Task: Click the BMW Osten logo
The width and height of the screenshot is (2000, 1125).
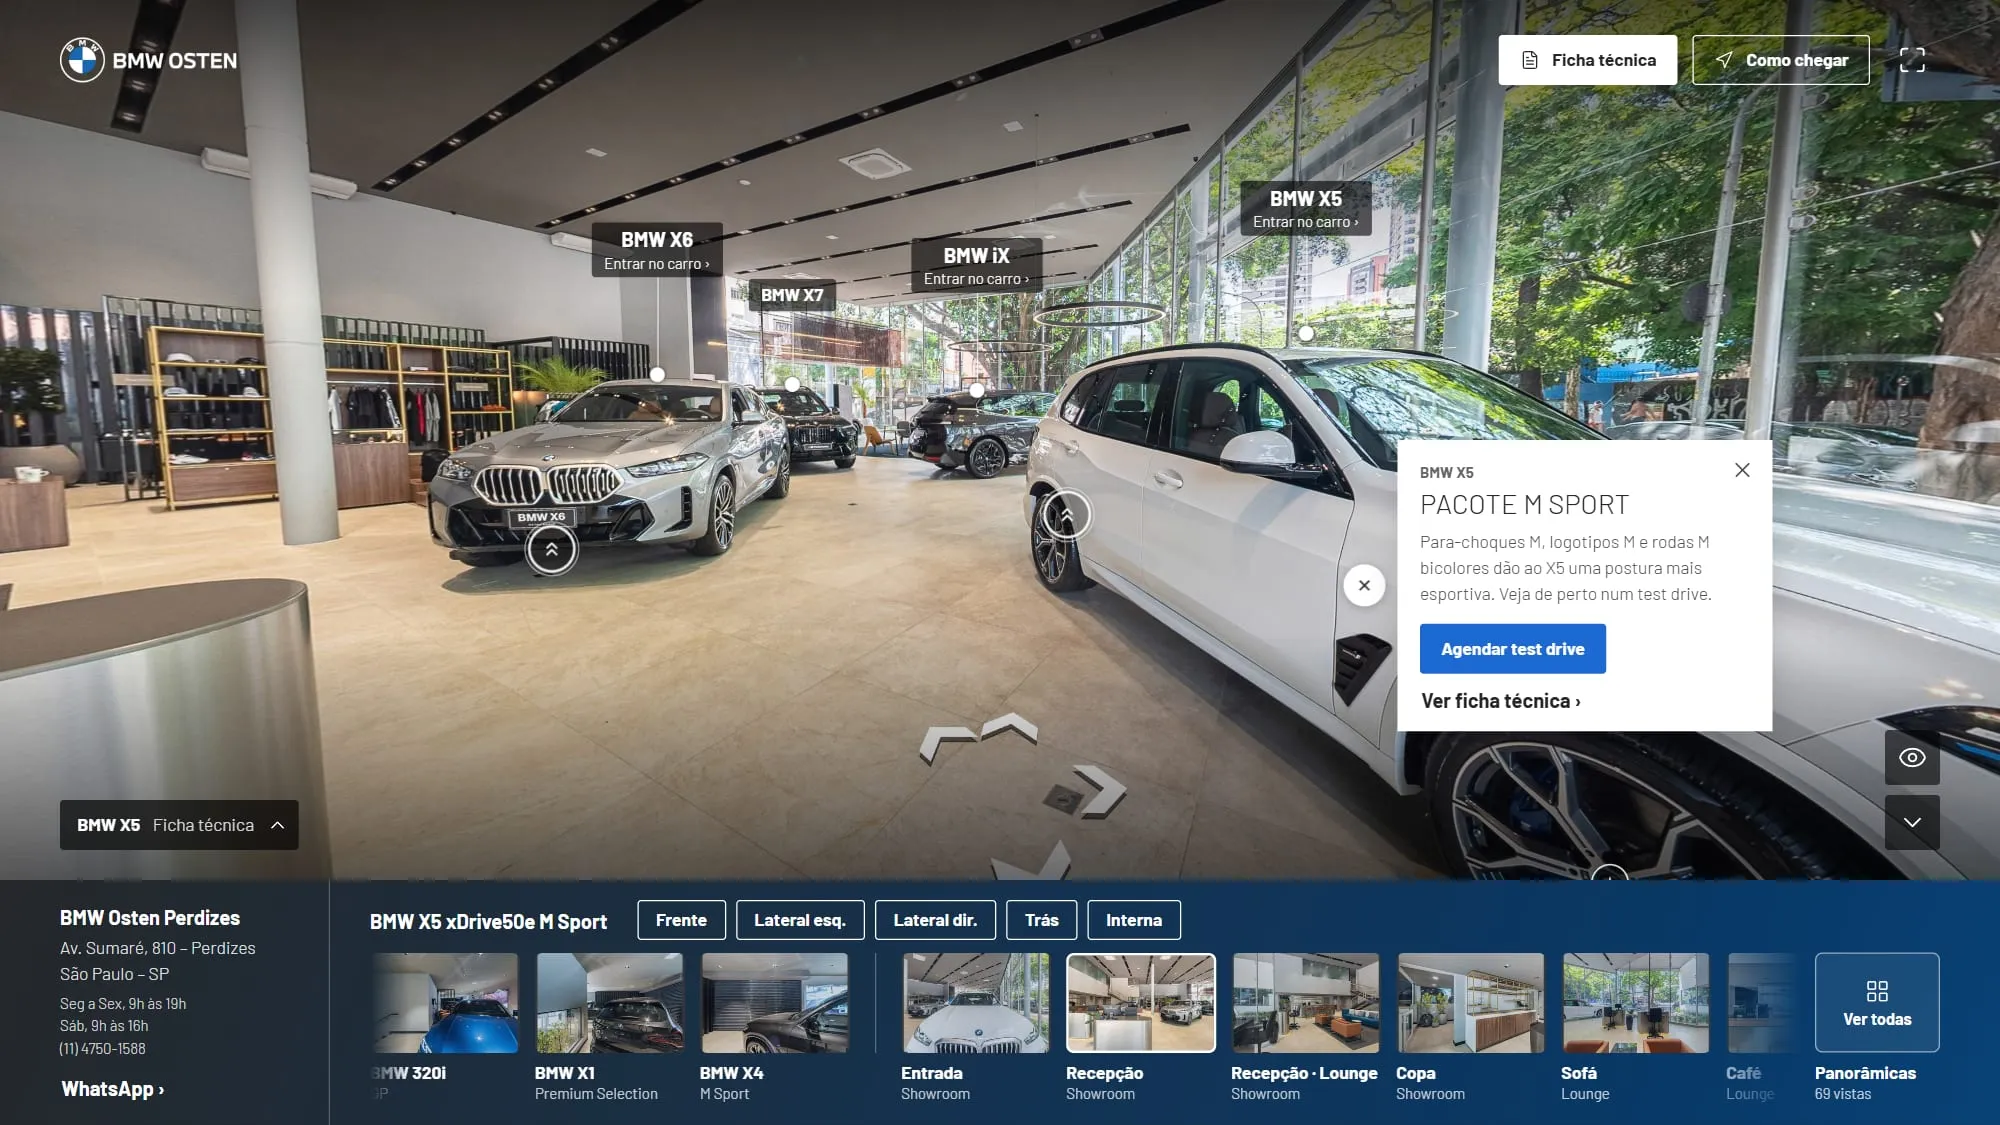Action: 148,60
